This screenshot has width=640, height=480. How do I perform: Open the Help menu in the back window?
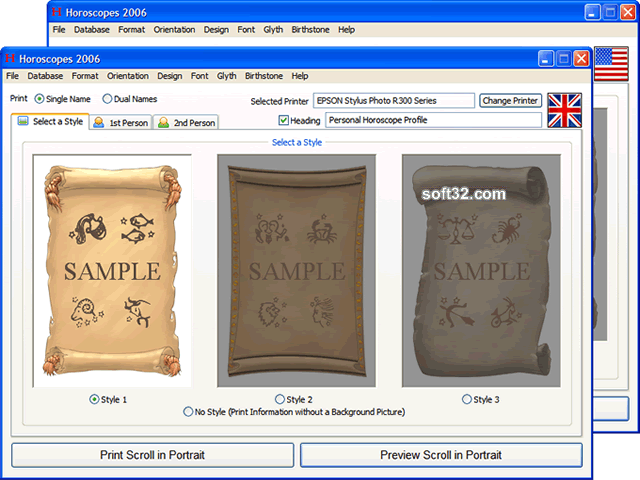pos(346,29)
